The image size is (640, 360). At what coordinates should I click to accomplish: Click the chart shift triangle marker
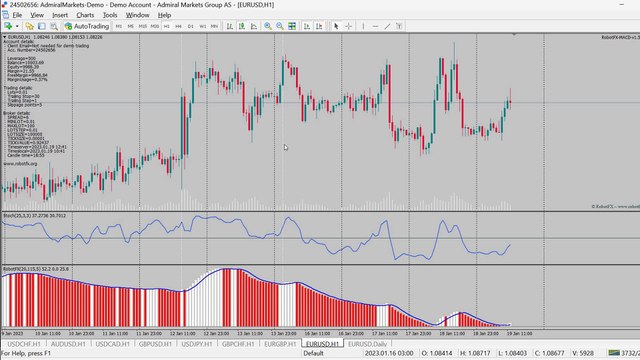pos(514,35)
